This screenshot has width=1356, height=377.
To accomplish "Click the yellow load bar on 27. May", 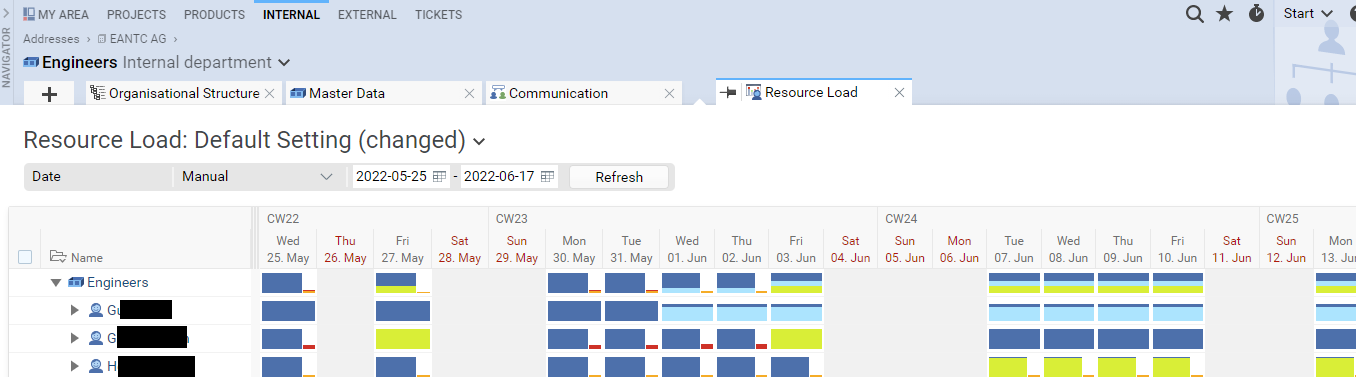I will (x=403, y=339).
